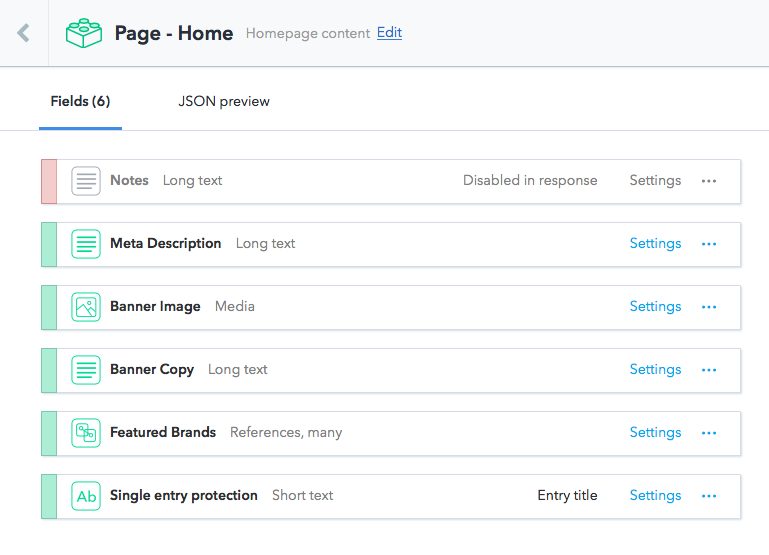Image resolution: width=769 pixels, height=555 pixels.
Task: Grab the green handle of Featured Brands
Action: pos(49,433)
